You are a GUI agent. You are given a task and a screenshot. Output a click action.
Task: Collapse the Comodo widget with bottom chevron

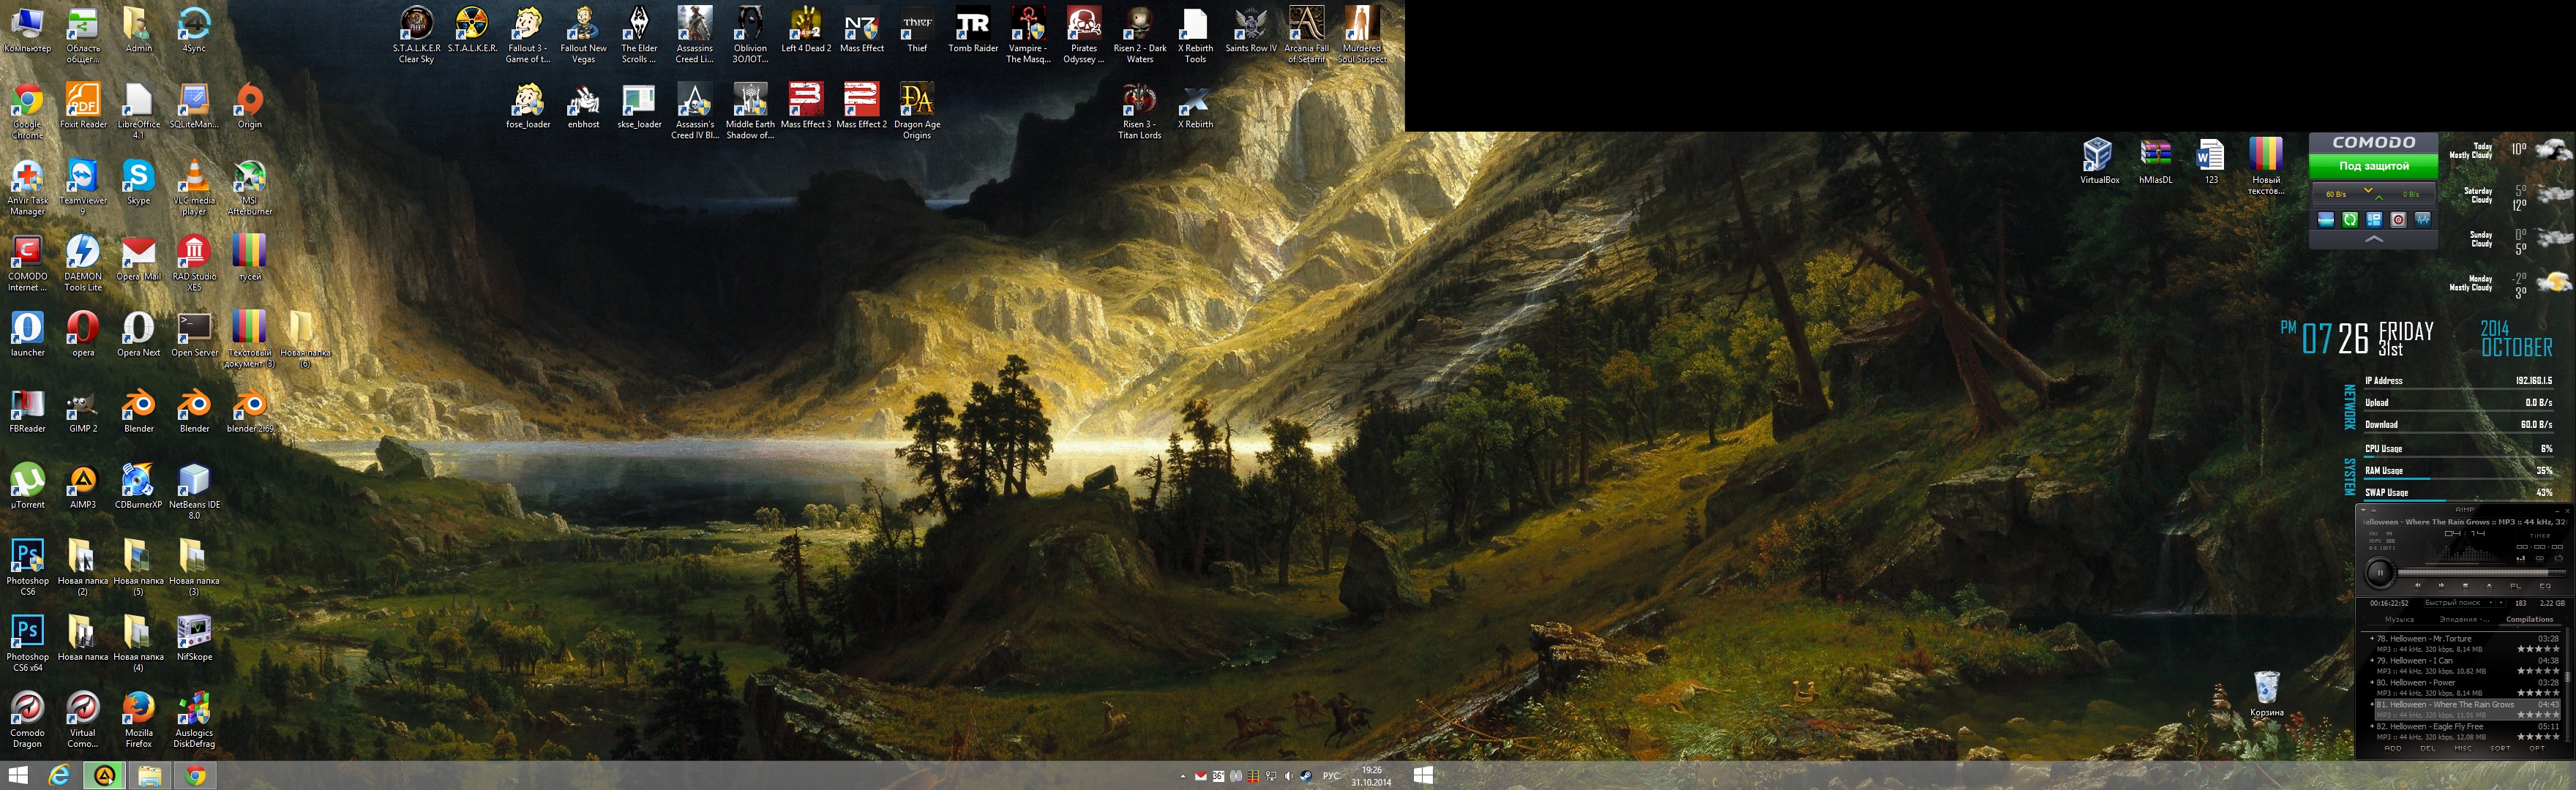(x=2374, y=240)
